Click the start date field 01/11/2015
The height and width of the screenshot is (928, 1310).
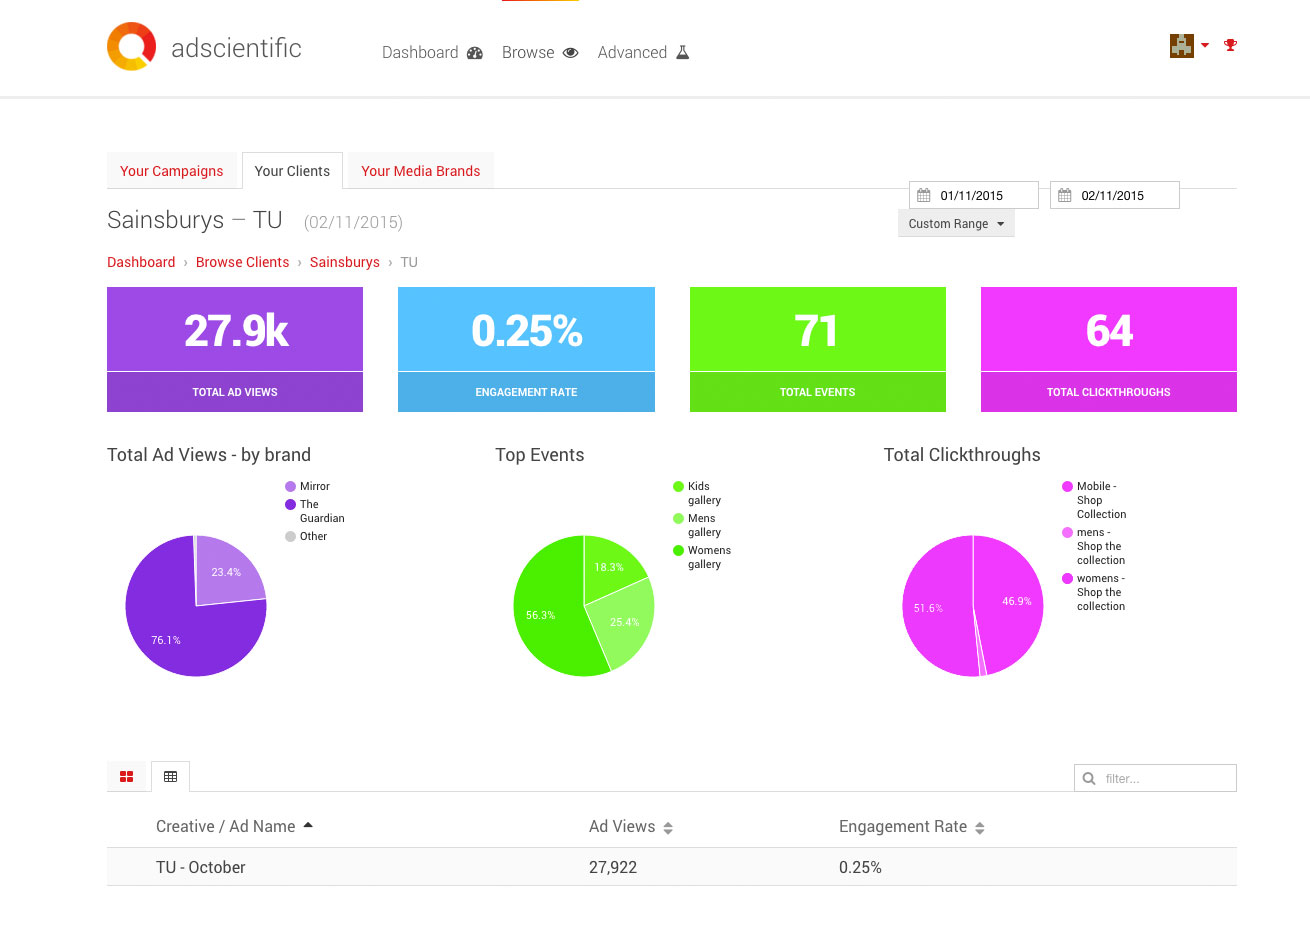tap(974, 195)
